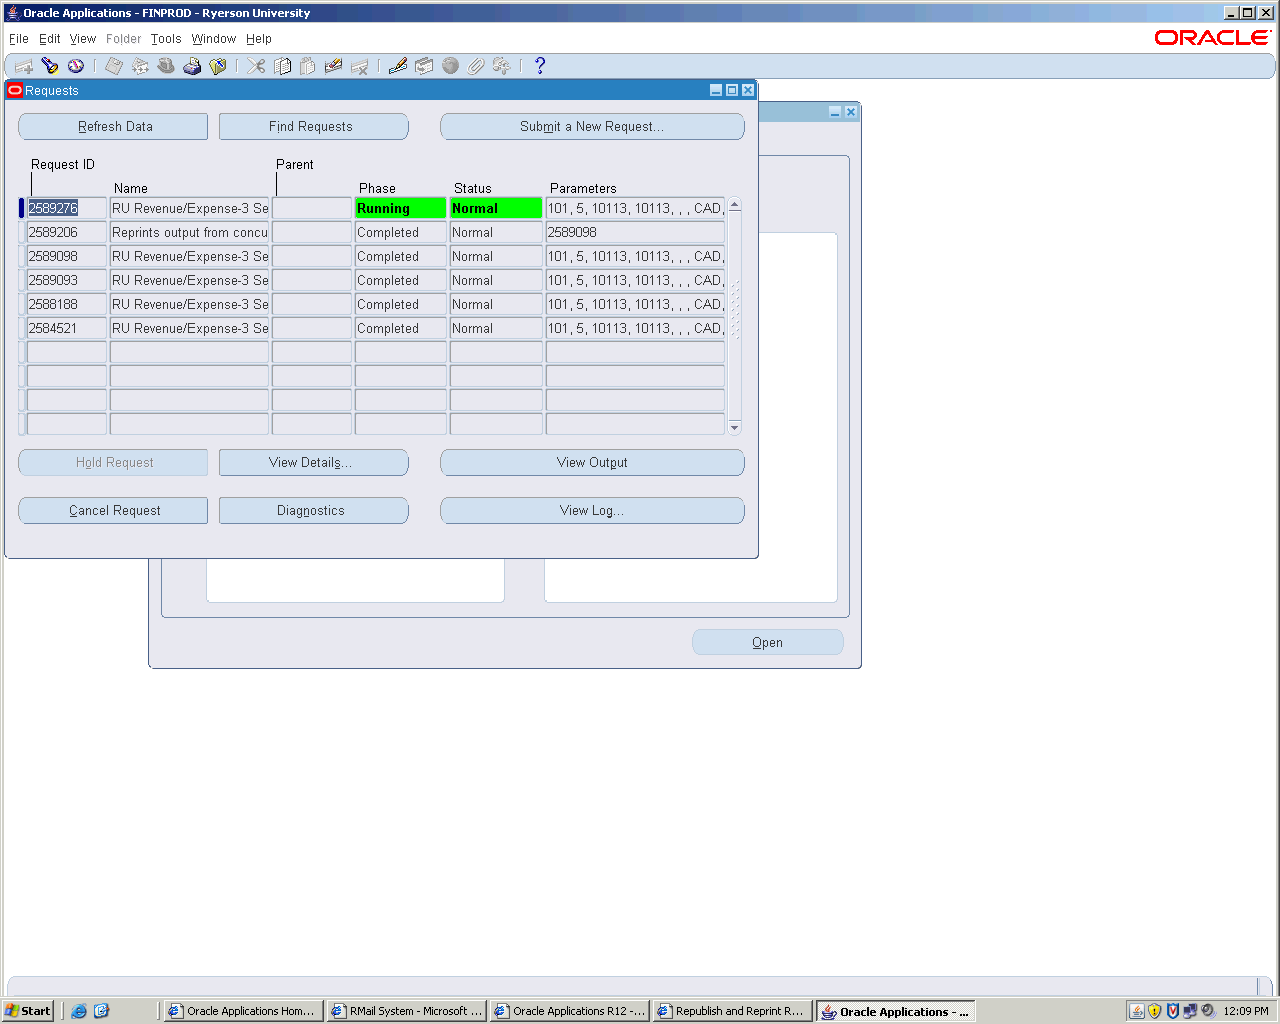Viewport: 1280px width, 1024px height.
Task: Switch to RMail System taskbar window
Action: click(407, 1011)
